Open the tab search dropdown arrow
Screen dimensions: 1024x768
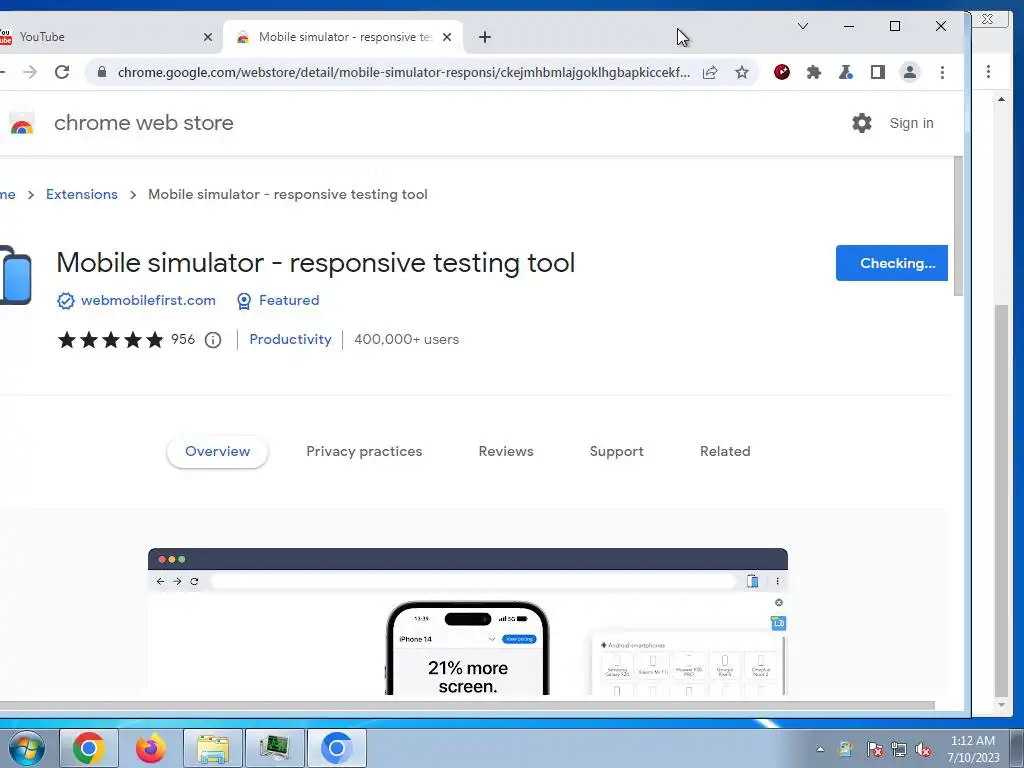(x=803, y=26)
